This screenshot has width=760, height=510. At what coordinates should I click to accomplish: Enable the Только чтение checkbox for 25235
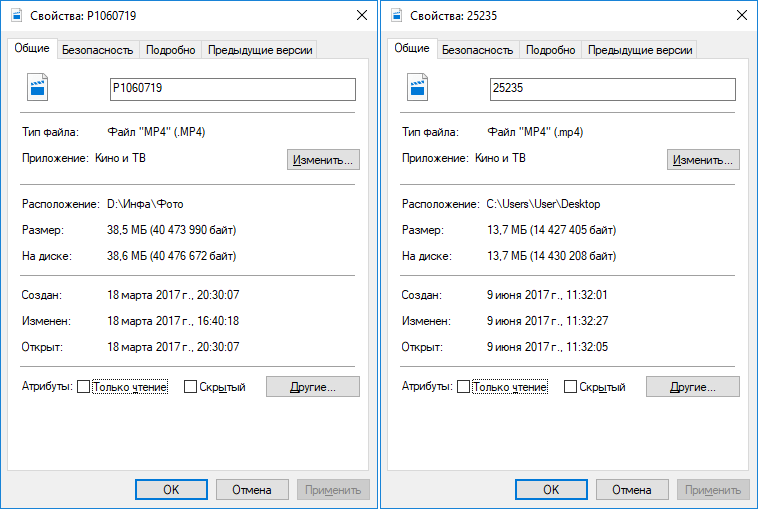(463, 387)
